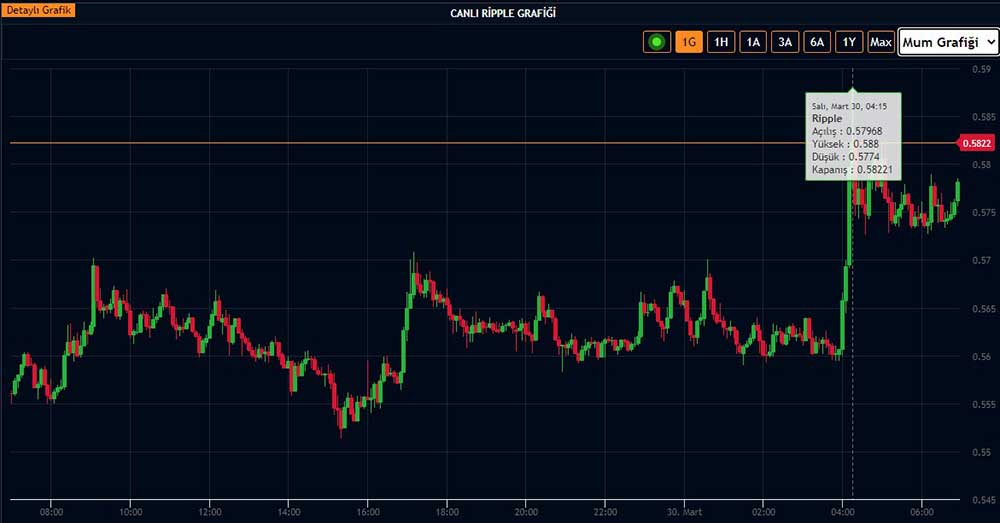1000x523 pixels.
Task: Click the 12:00 time axis label
Action: pyautogui.click(x=210, y=512)
